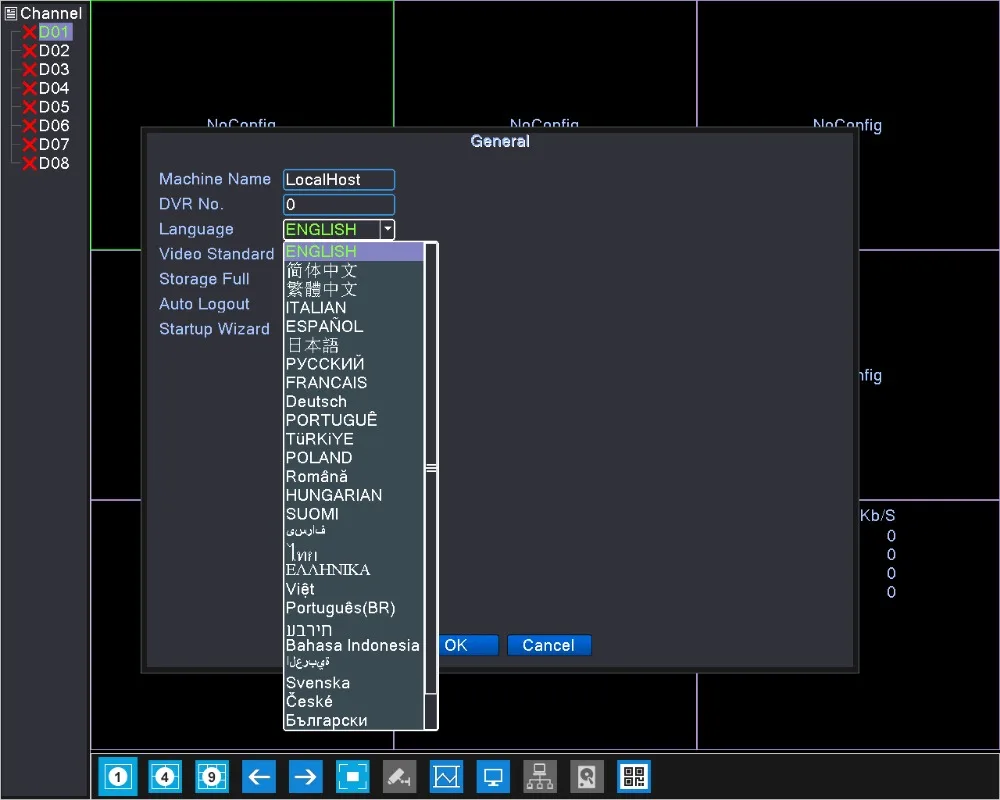Confirm settings with the OK button
Image resolution: width=1000 pixels, height=800 pixels.
(x=467, y=645)
